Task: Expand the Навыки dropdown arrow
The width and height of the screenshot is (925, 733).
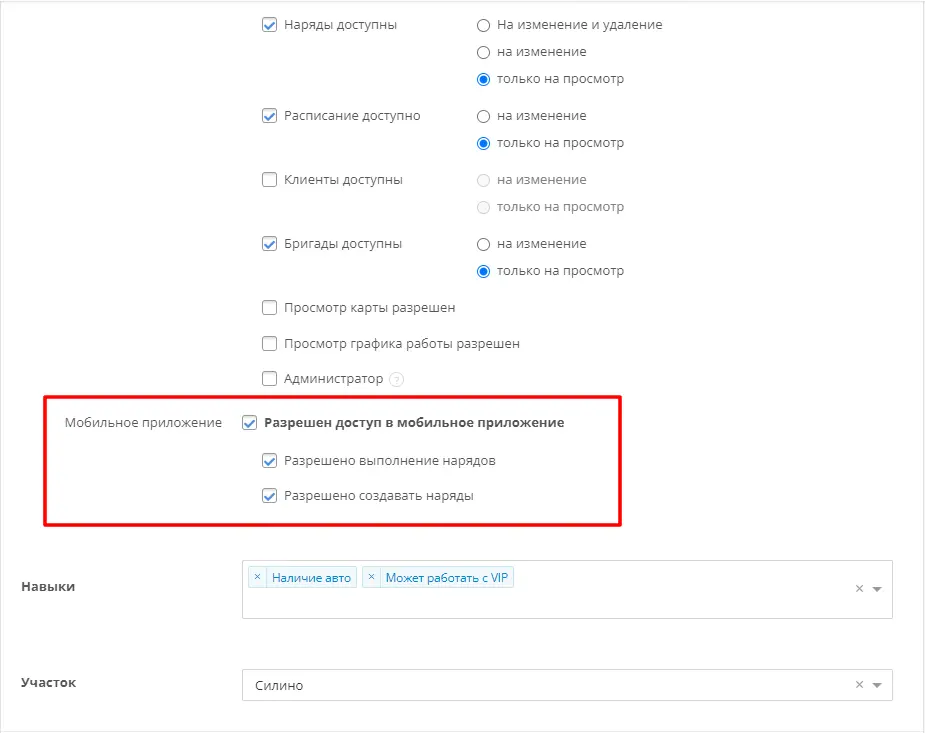Action: [x=877, y=589]
